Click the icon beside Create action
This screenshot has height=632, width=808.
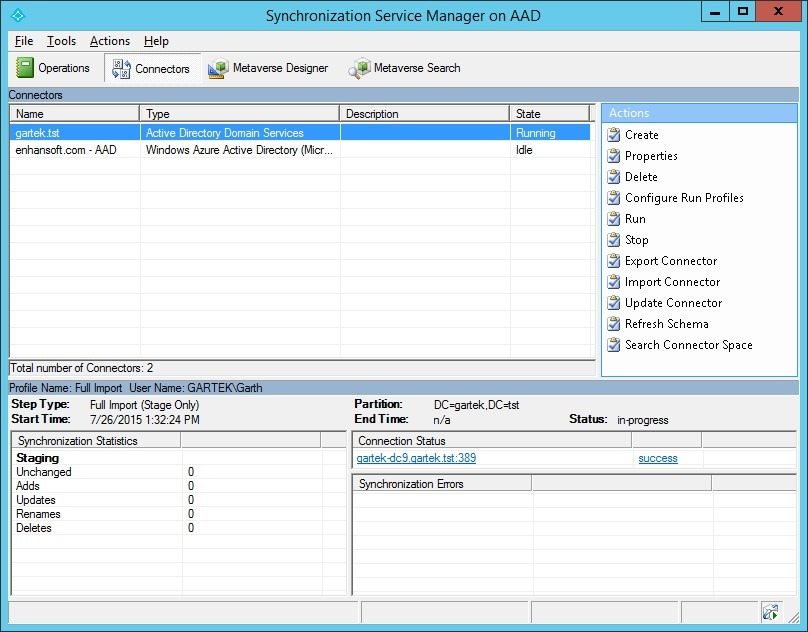614,135
